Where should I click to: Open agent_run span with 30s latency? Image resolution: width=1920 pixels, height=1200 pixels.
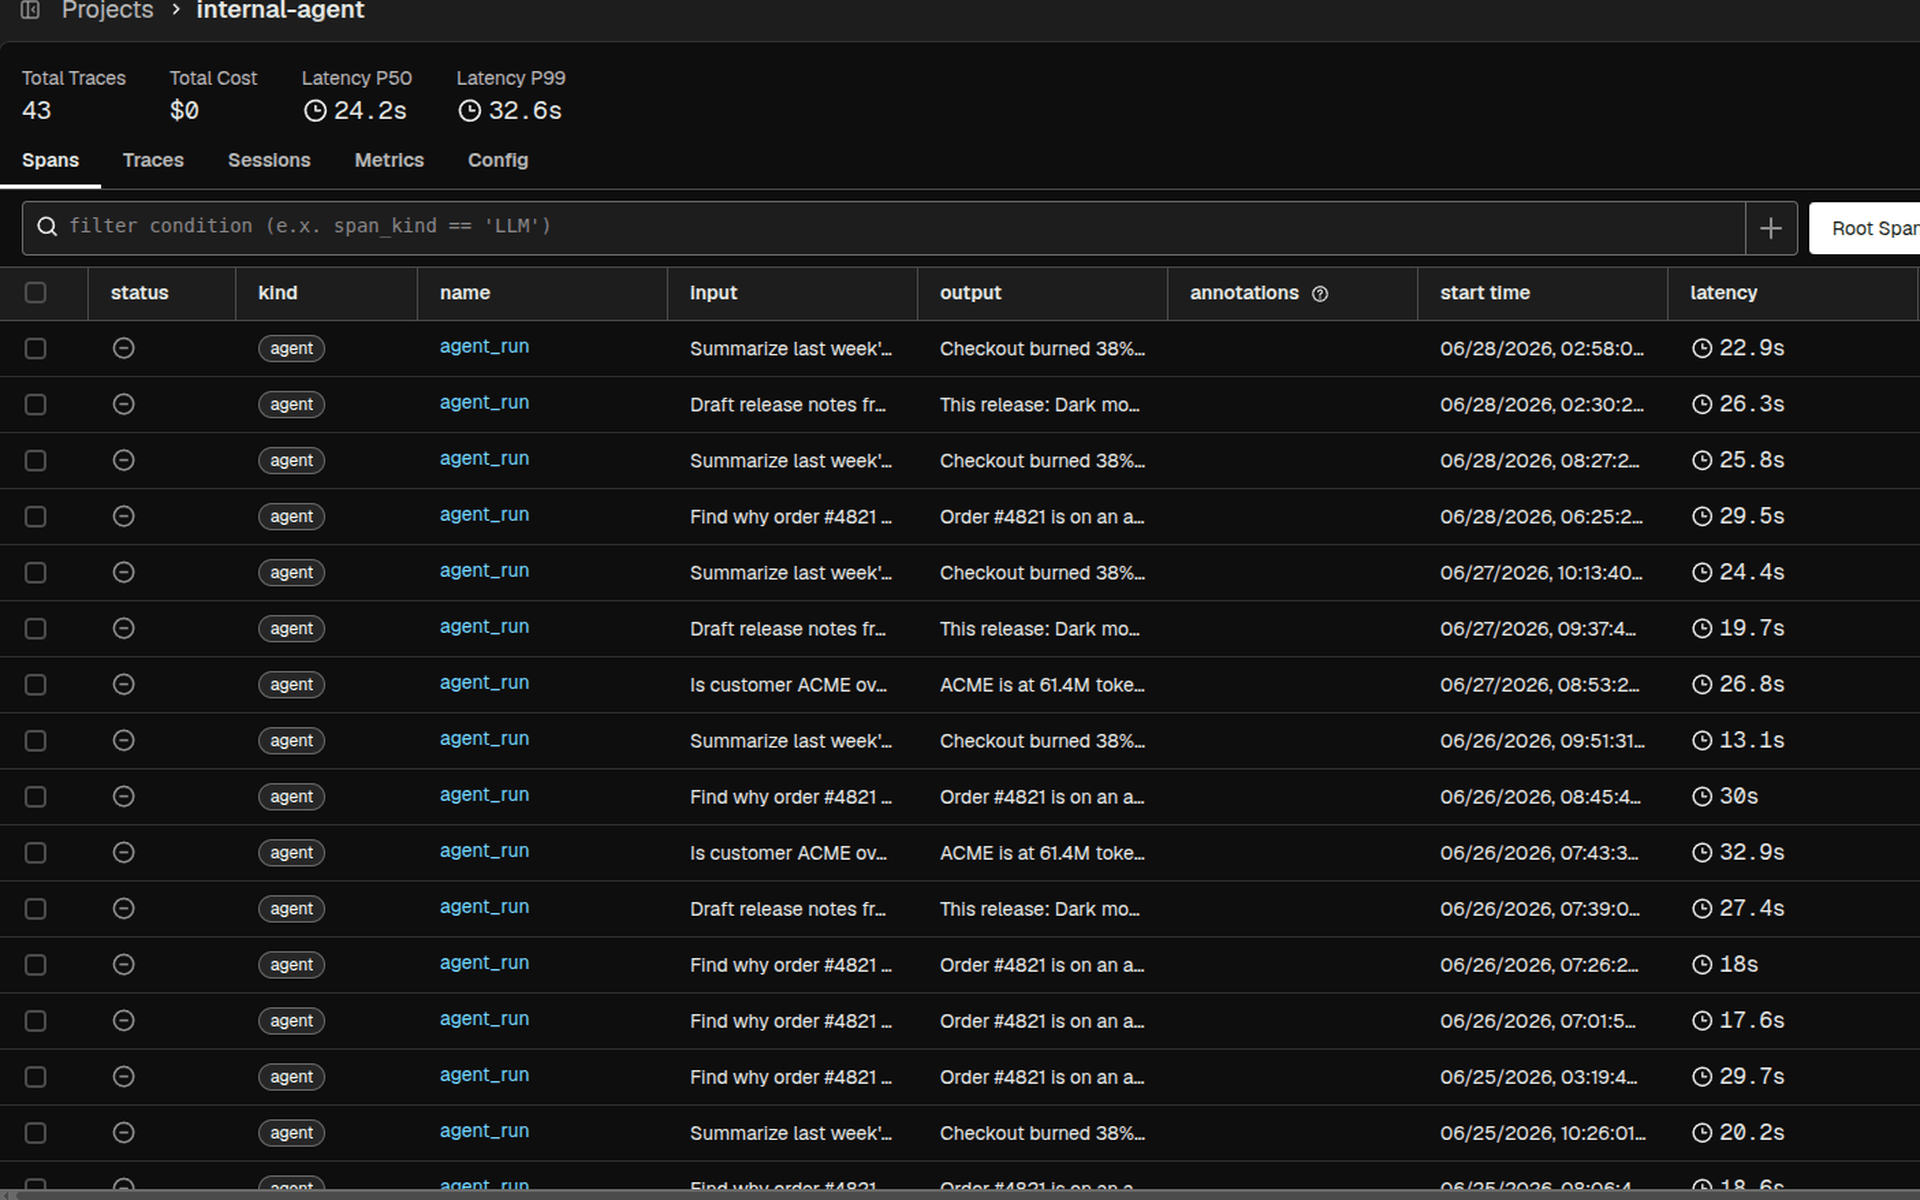484,795
